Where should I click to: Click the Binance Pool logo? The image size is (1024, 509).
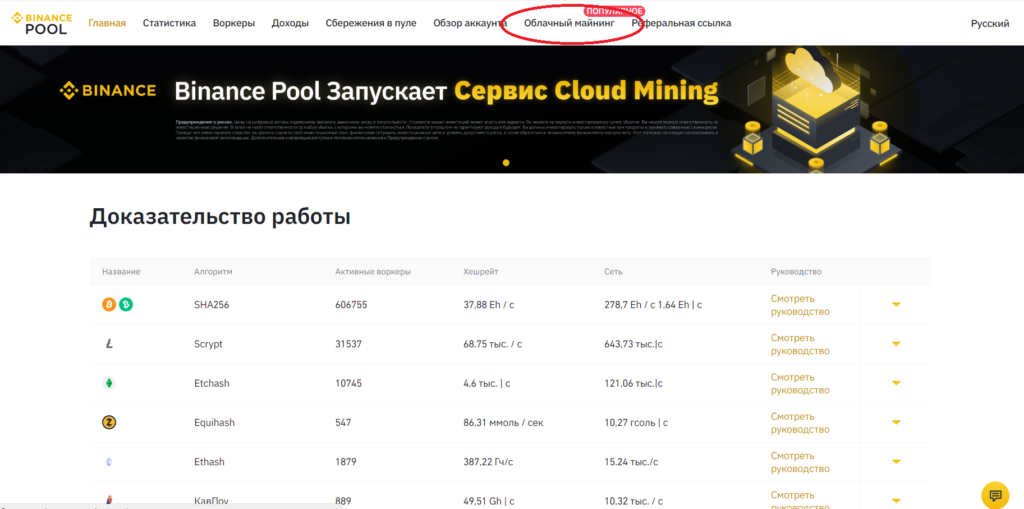point(41,23)
